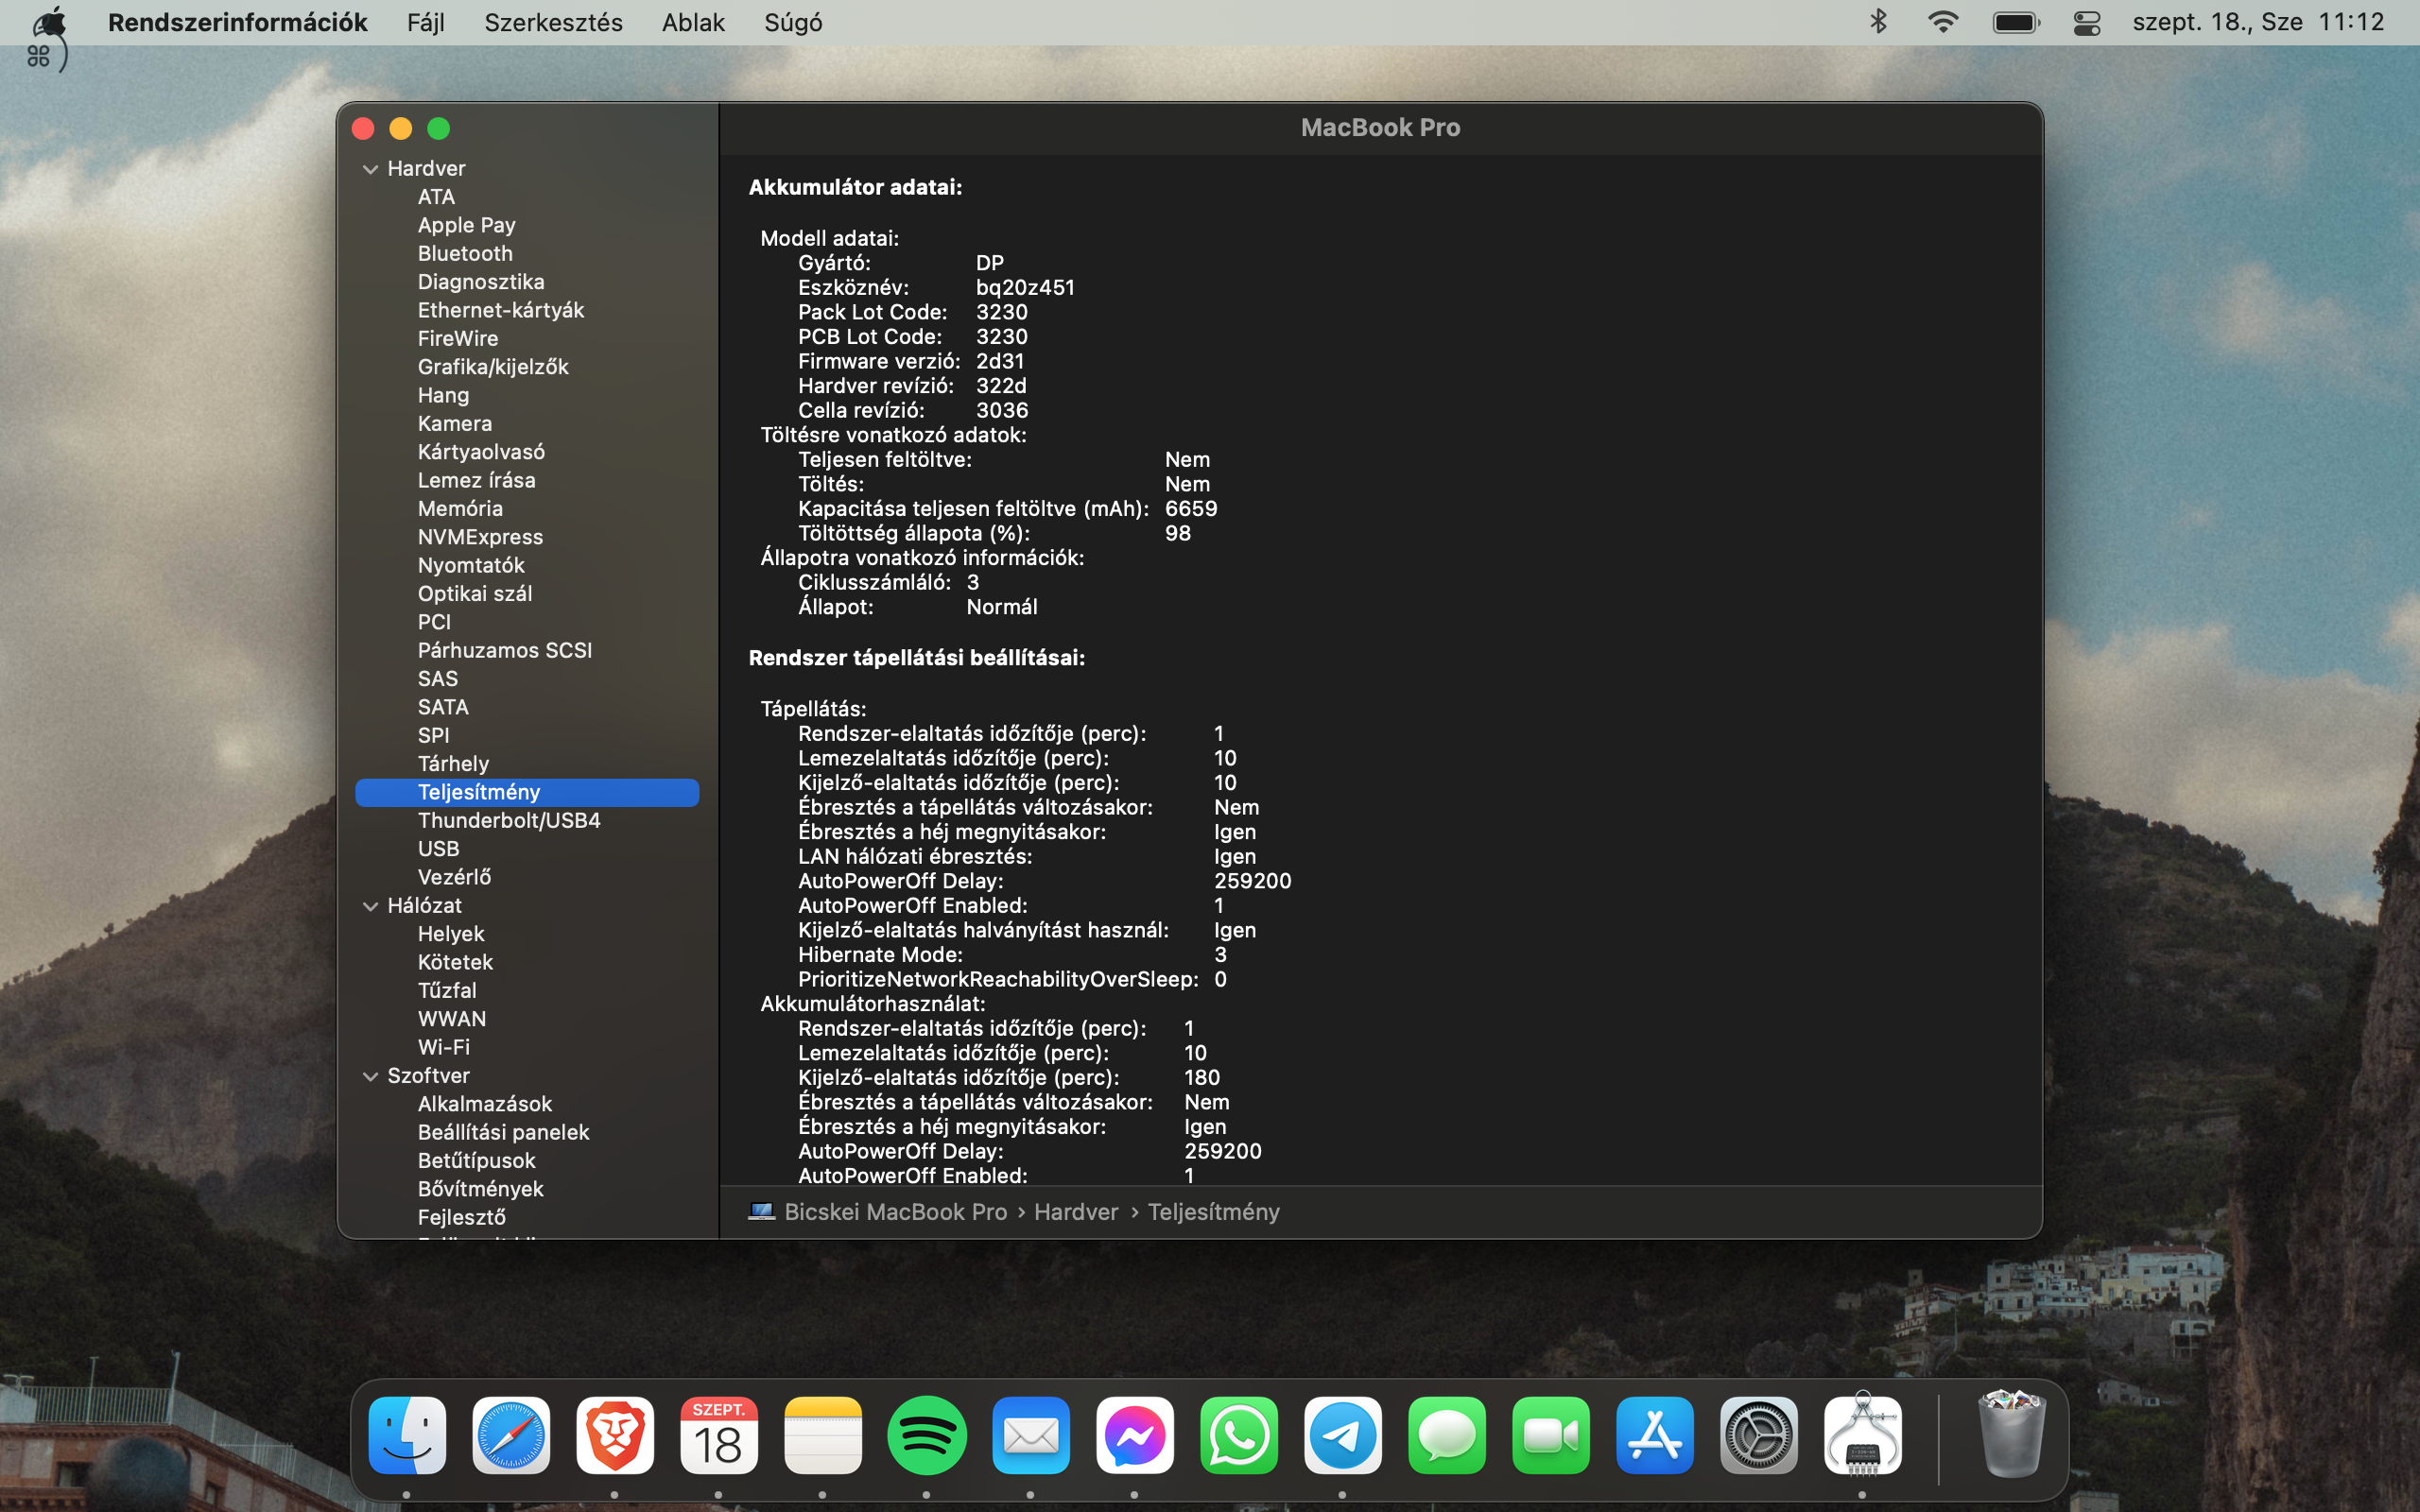Open Finder from the Dock
Viewport: 2420px width, 1512px height.
click(x=407, y=1436)
